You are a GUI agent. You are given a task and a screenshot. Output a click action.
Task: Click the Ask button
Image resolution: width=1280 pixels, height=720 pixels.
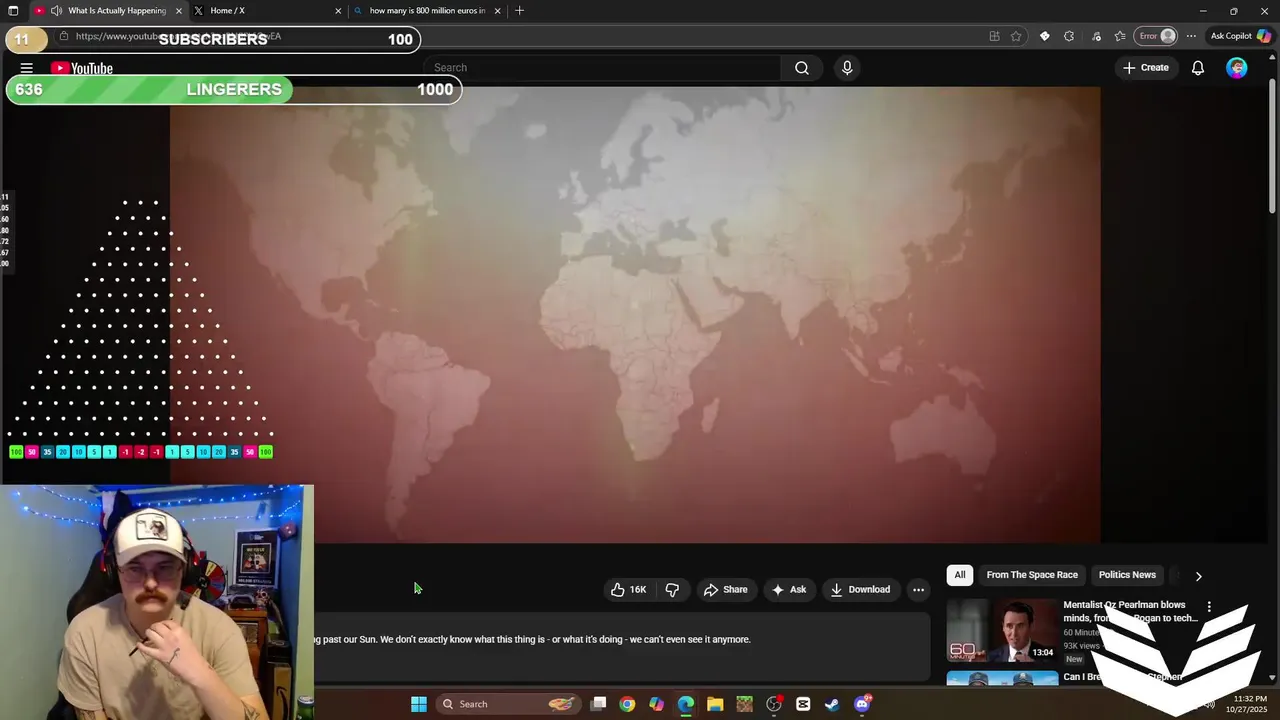788,590
